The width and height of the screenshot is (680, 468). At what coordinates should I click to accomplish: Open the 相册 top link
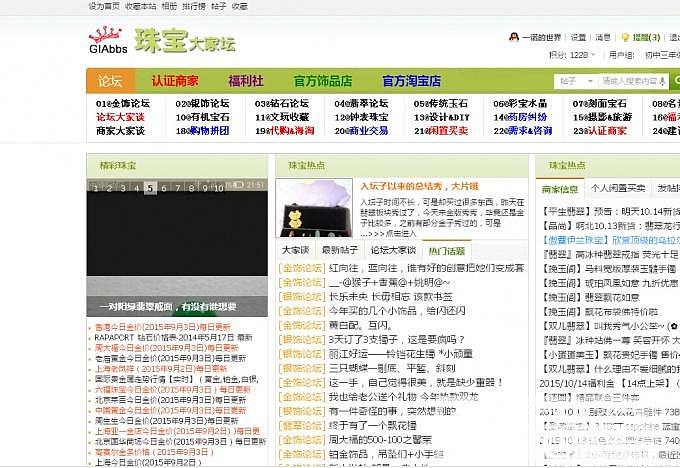[170, 7]
